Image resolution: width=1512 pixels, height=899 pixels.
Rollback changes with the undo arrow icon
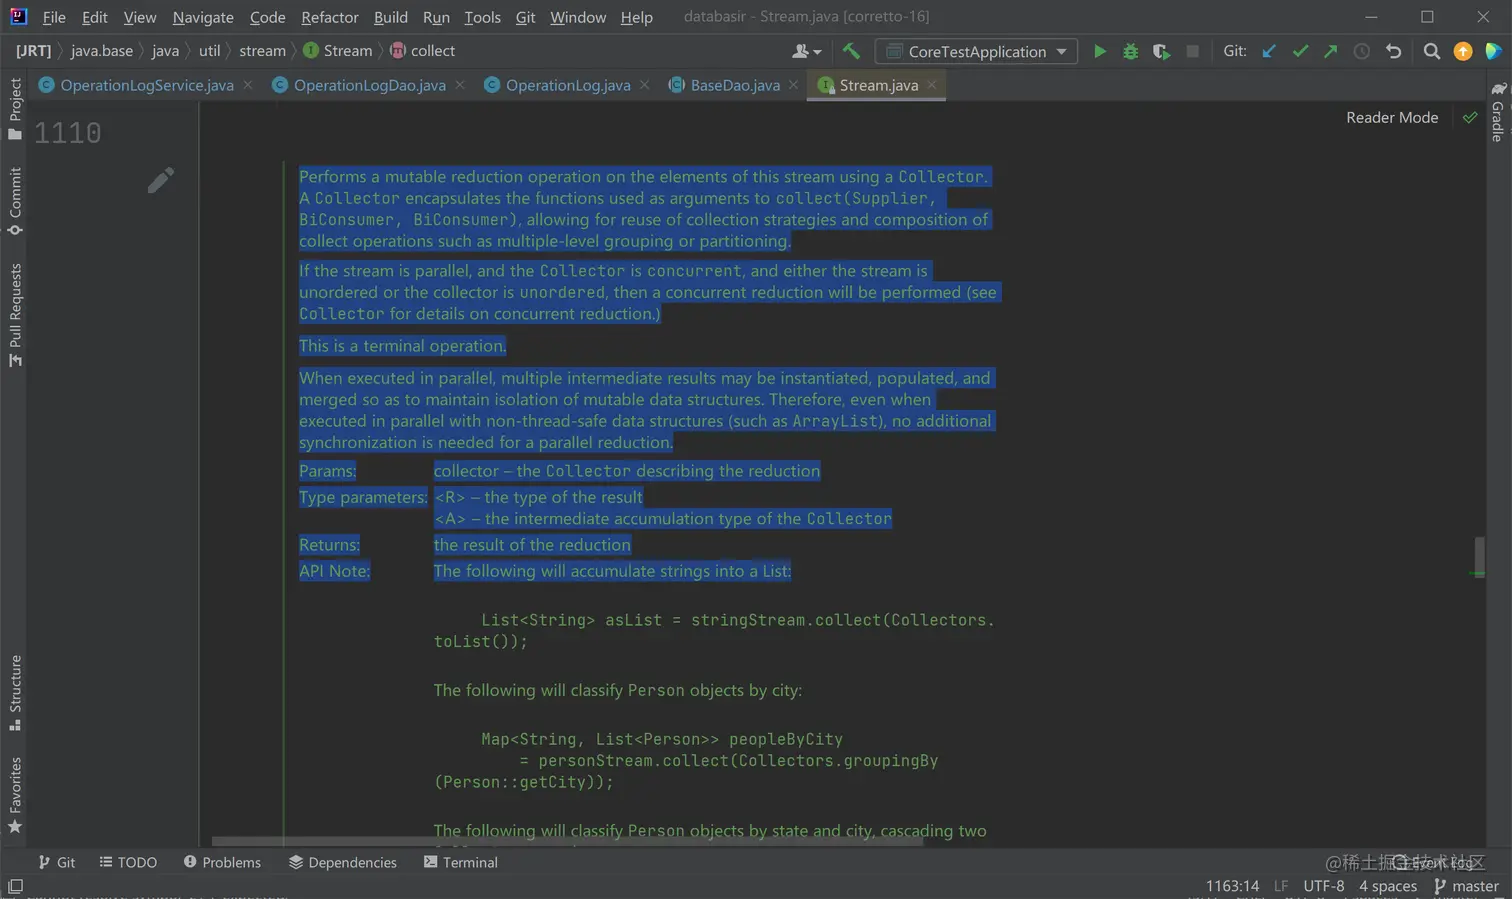[1393, 51]
